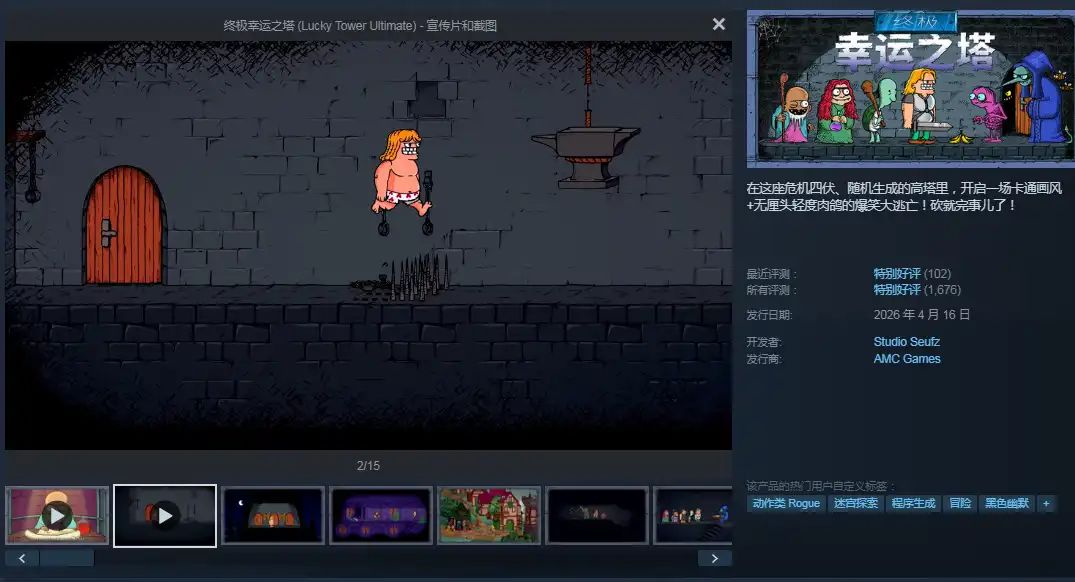Open developer Studio Seufz link
Screen dimensions: 1075x582
pyautogui.click(x=906, y=341)
